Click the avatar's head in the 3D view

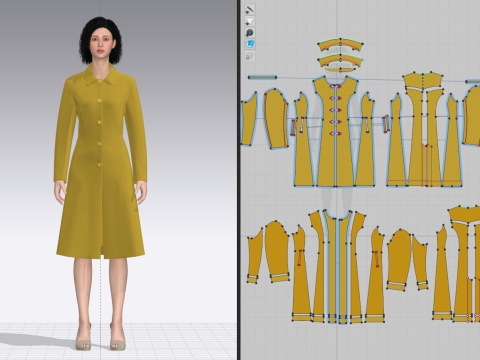click(x=100, y=41)
